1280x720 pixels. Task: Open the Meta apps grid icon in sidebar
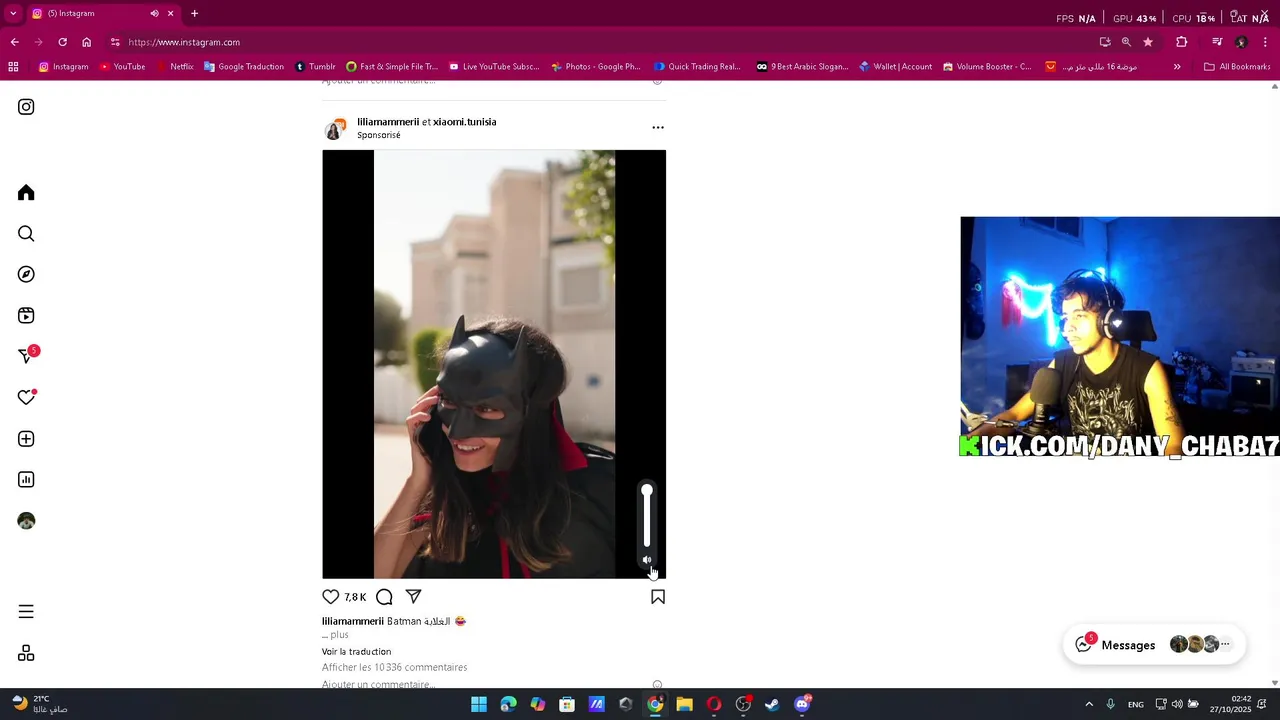point(26,653)
